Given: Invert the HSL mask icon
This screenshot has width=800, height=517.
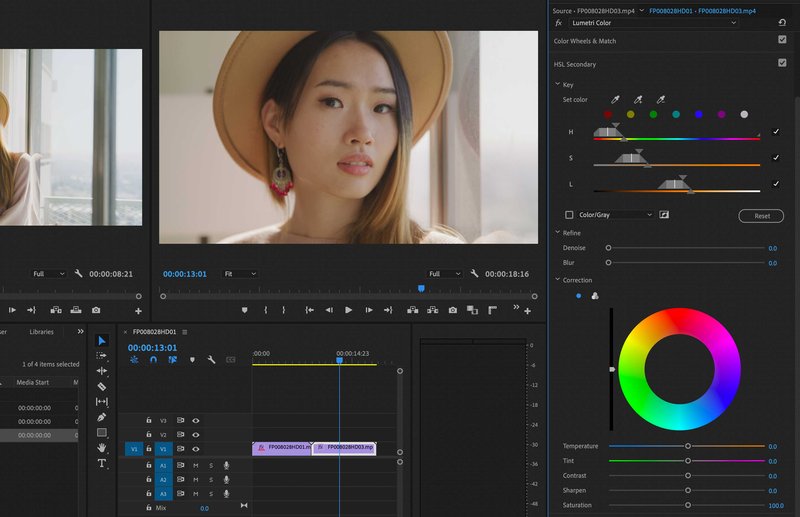Looking at the screenshot, I should [x=664, y=215].
